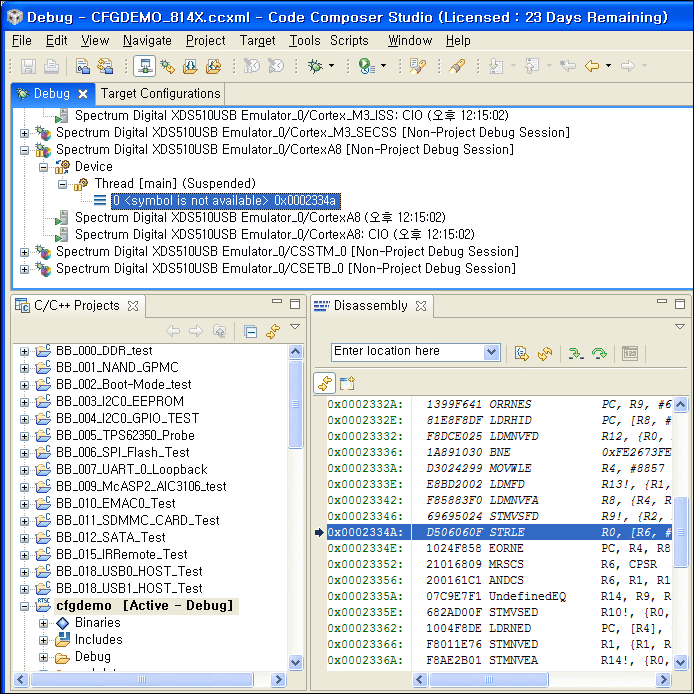Collapse the CortexA8 debug session
The image size is (694, 694).
tap(24, 150)
